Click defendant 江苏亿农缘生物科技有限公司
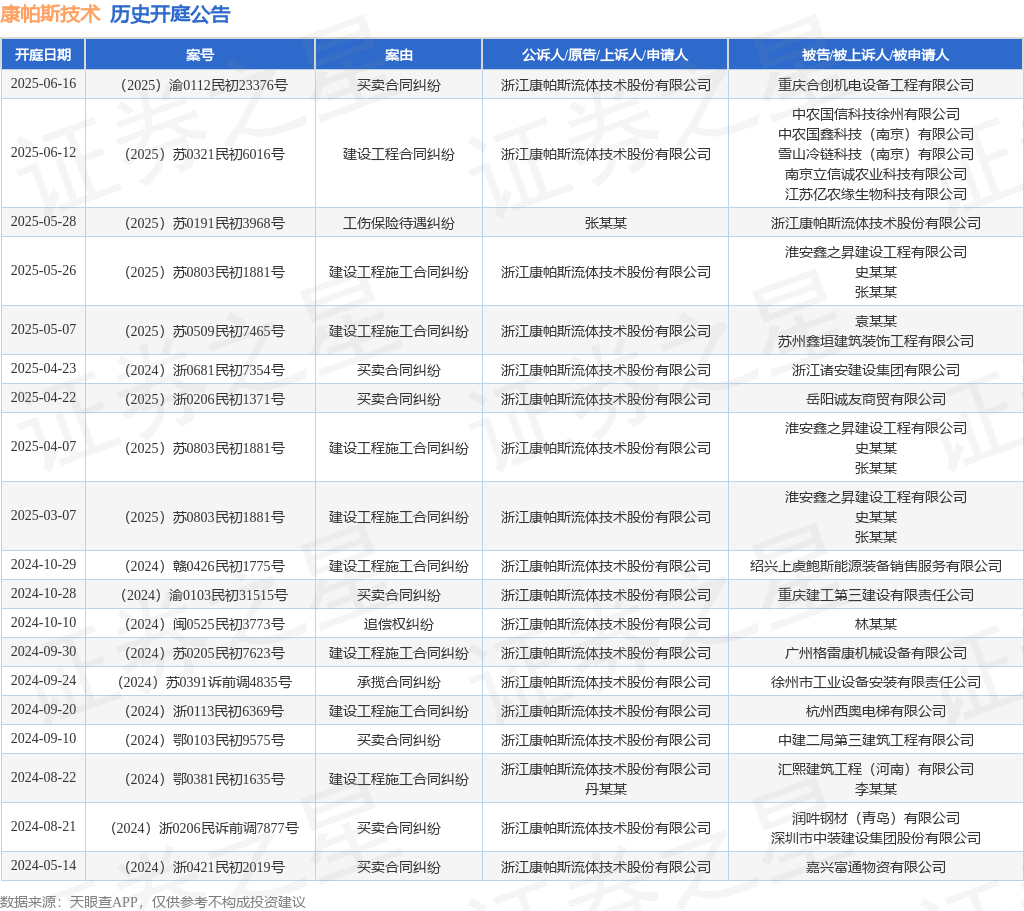 click(x=876, y=194)
